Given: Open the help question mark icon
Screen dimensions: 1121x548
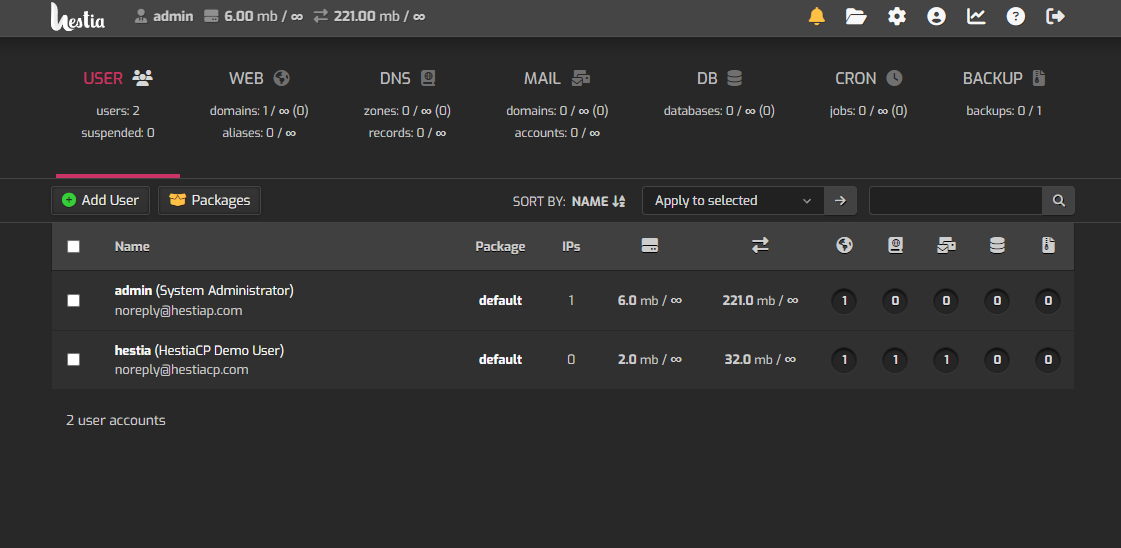Looking at the screenshot, I should (1016, 16).
